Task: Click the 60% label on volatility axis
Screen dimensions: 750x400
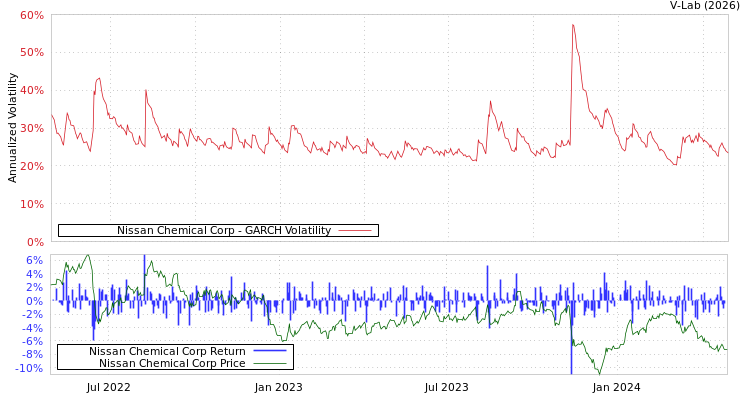Action: (x=31, y=15)
